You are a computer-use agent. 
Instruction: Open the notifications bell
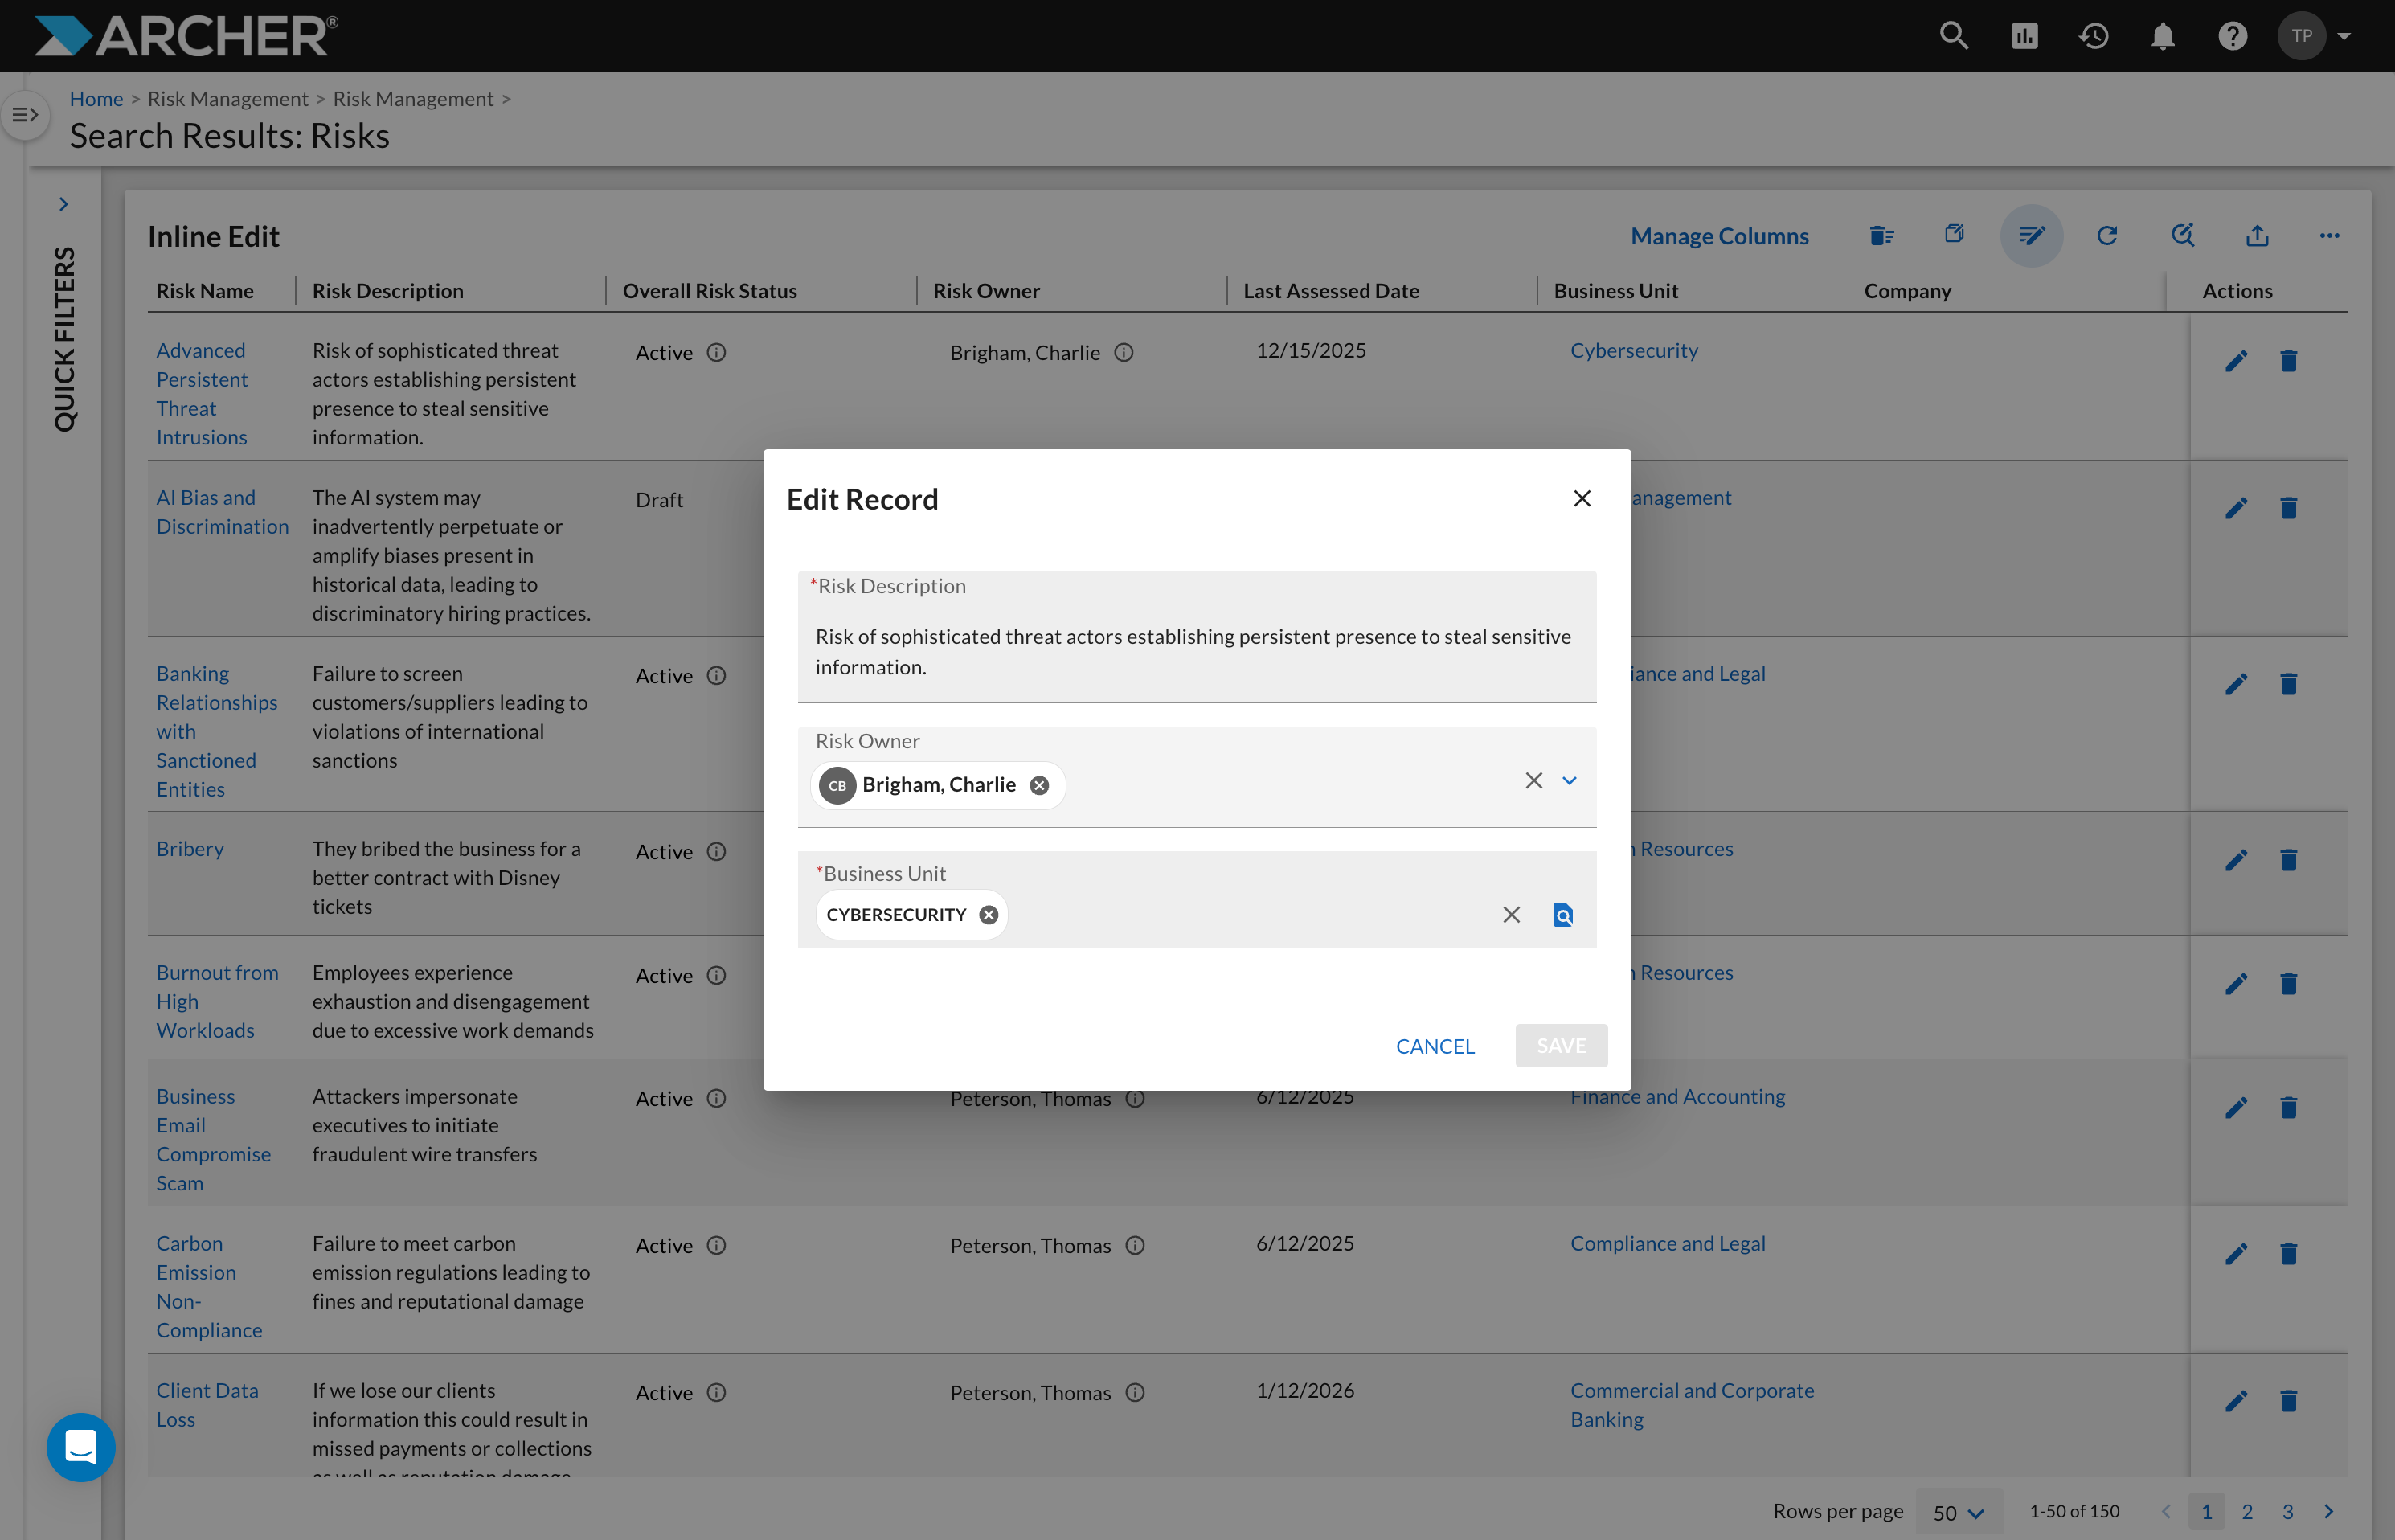point(2162,36)
